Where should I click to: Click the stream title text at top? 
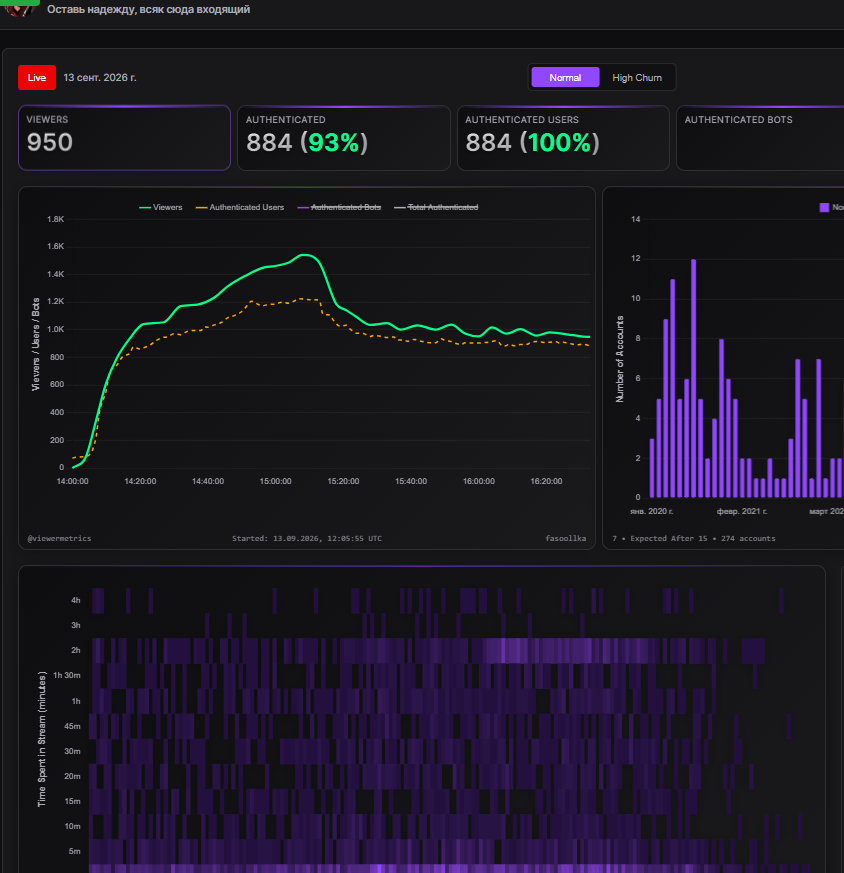coord(149,9)
